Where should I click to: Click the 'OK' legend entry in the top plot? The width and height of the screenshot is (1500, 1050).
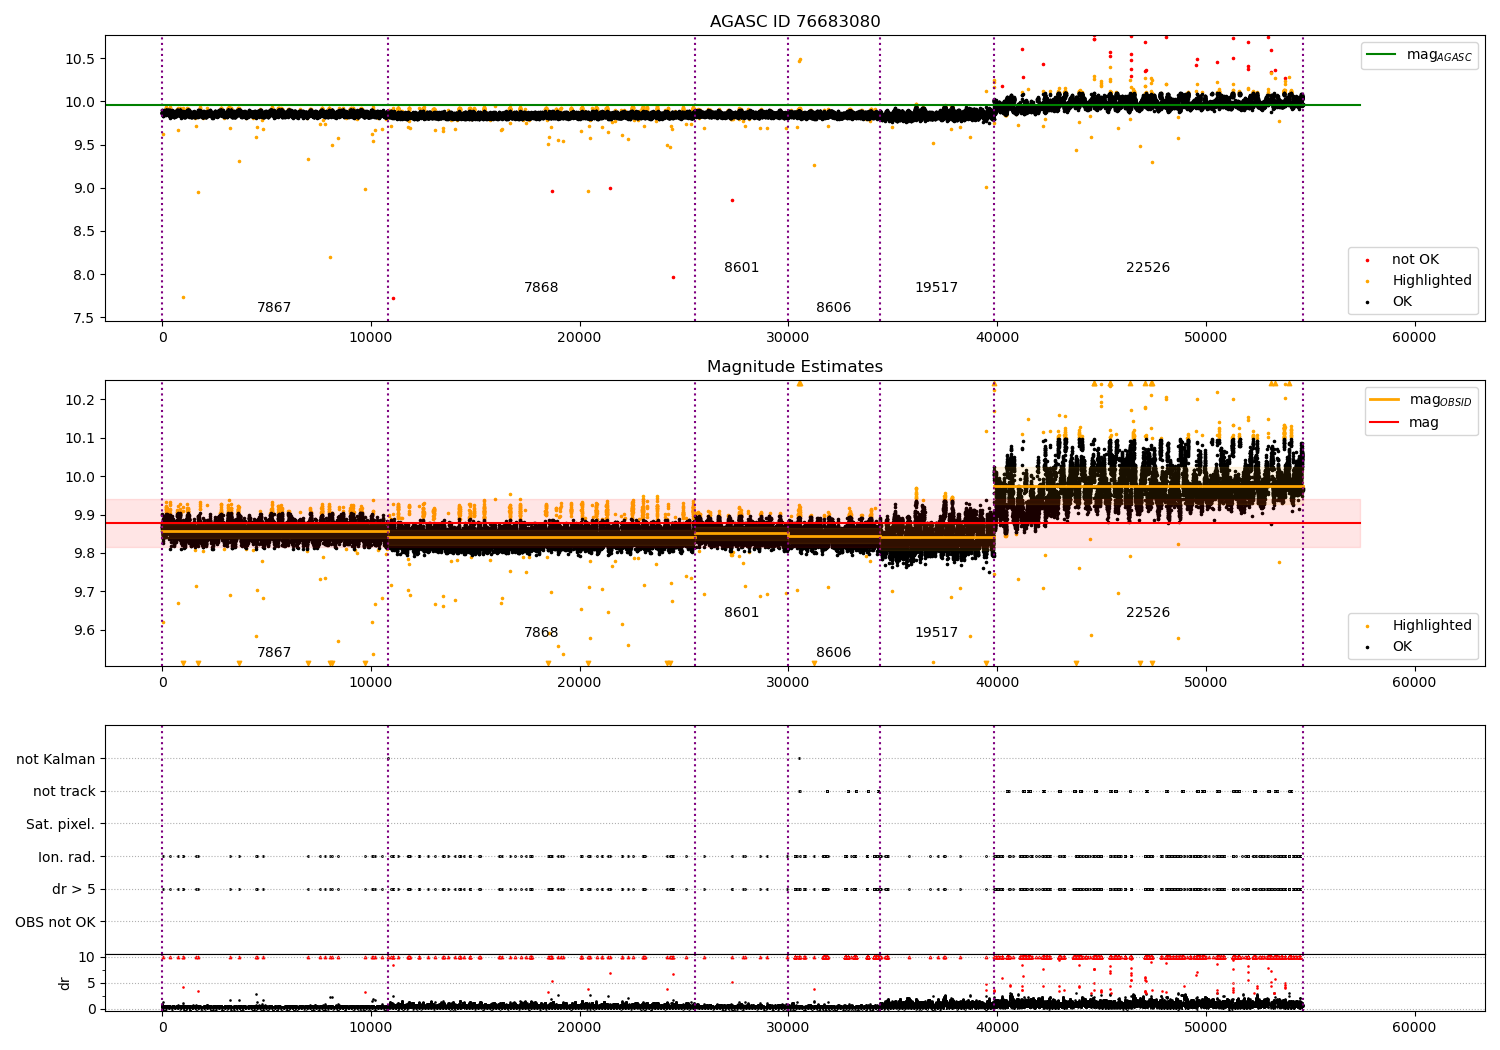click(1389, 302)
